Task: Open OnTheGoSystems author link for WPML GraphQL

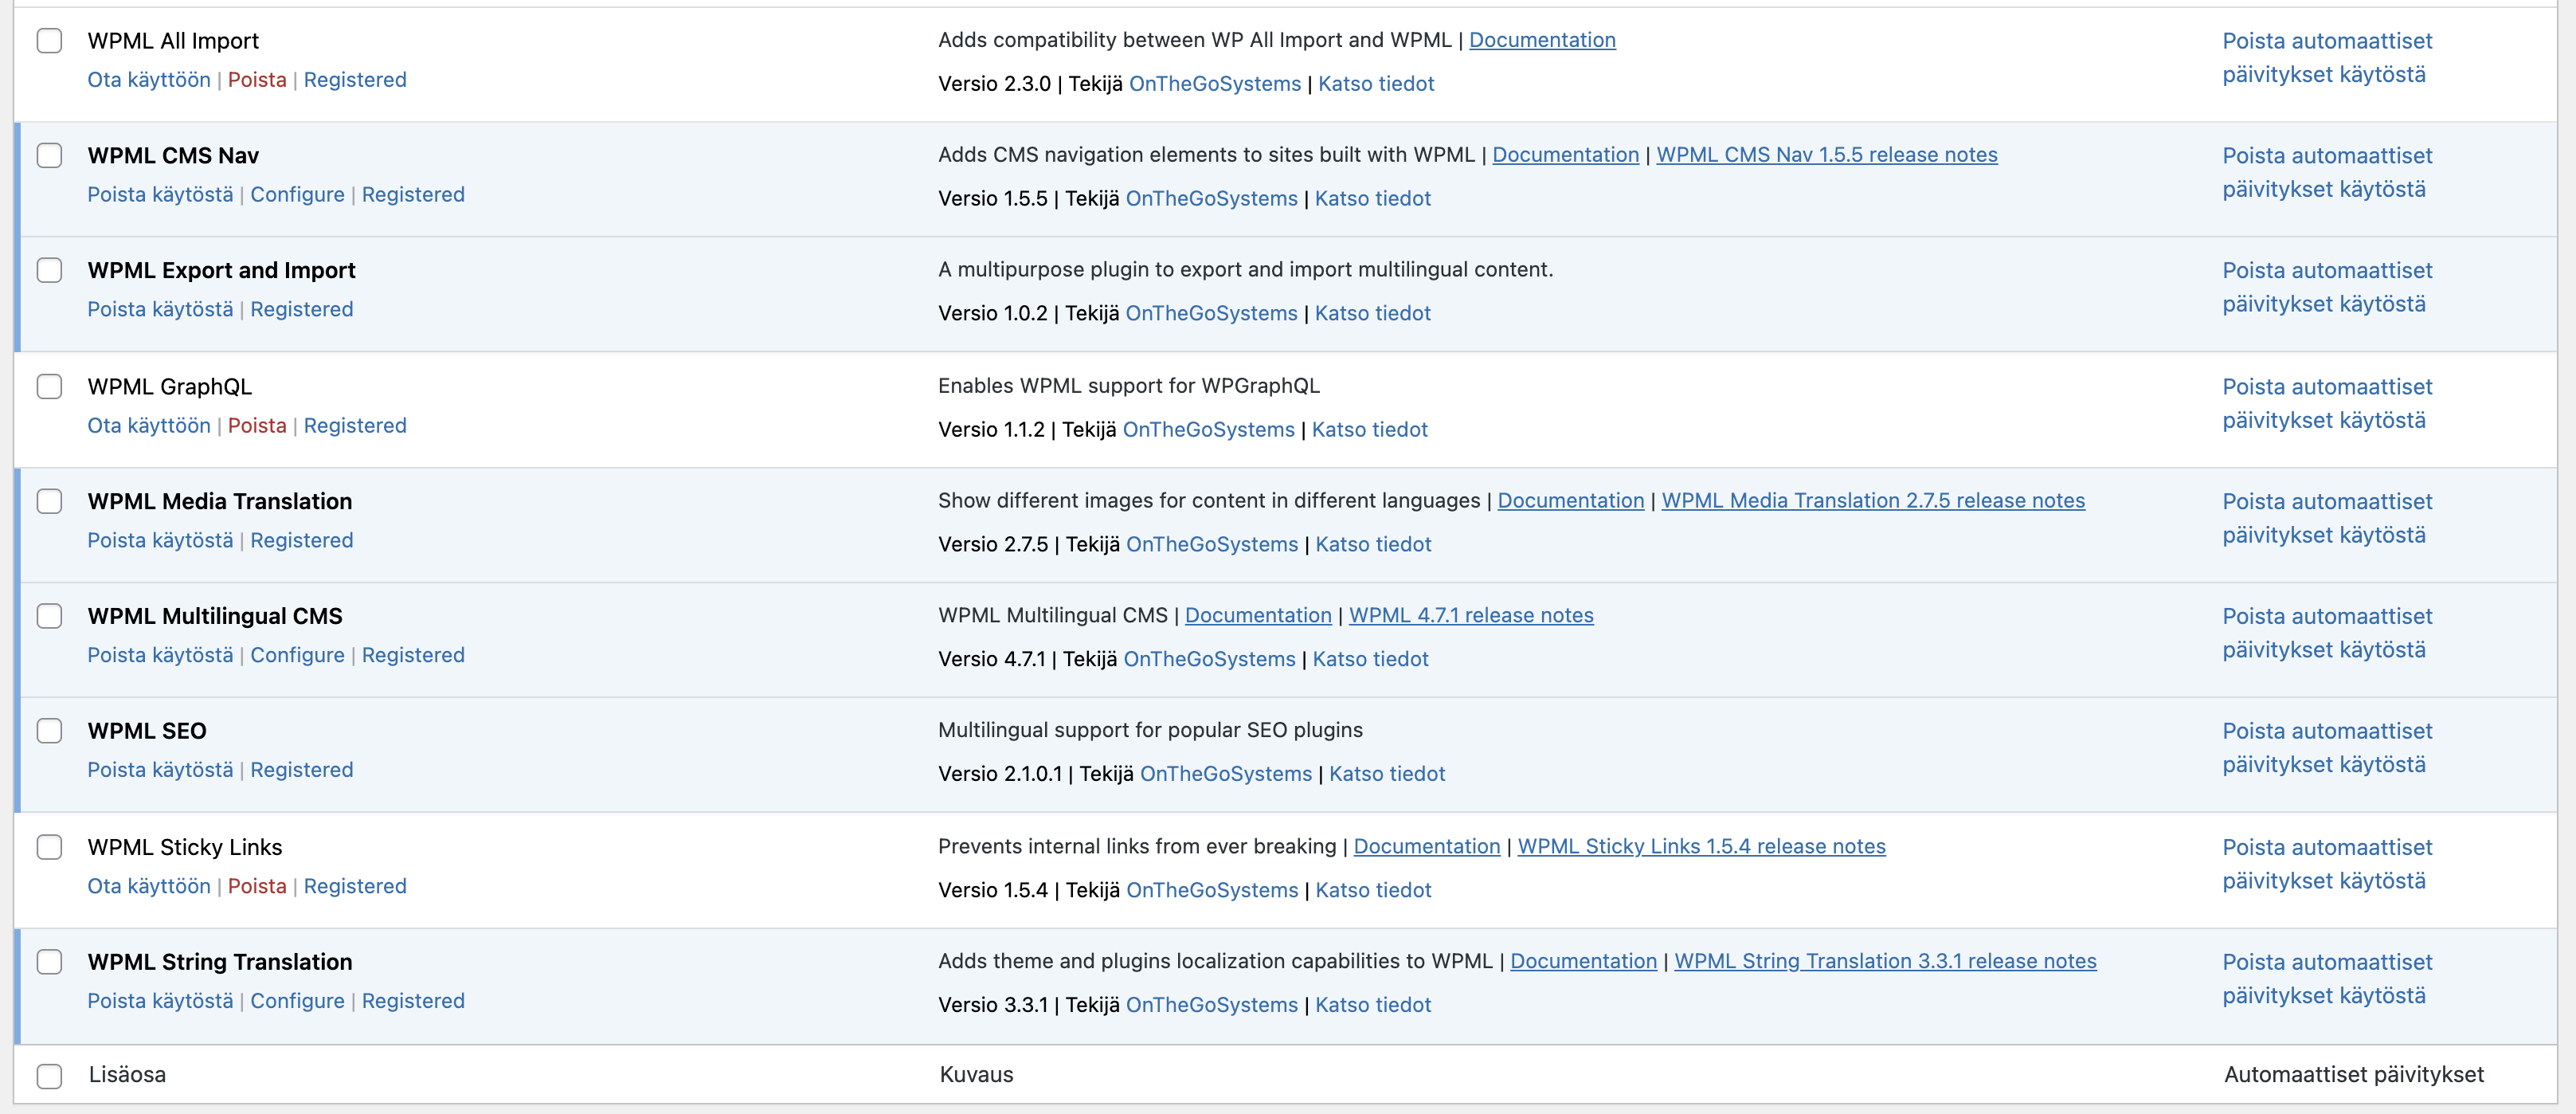Action: tap(1208, 430)
